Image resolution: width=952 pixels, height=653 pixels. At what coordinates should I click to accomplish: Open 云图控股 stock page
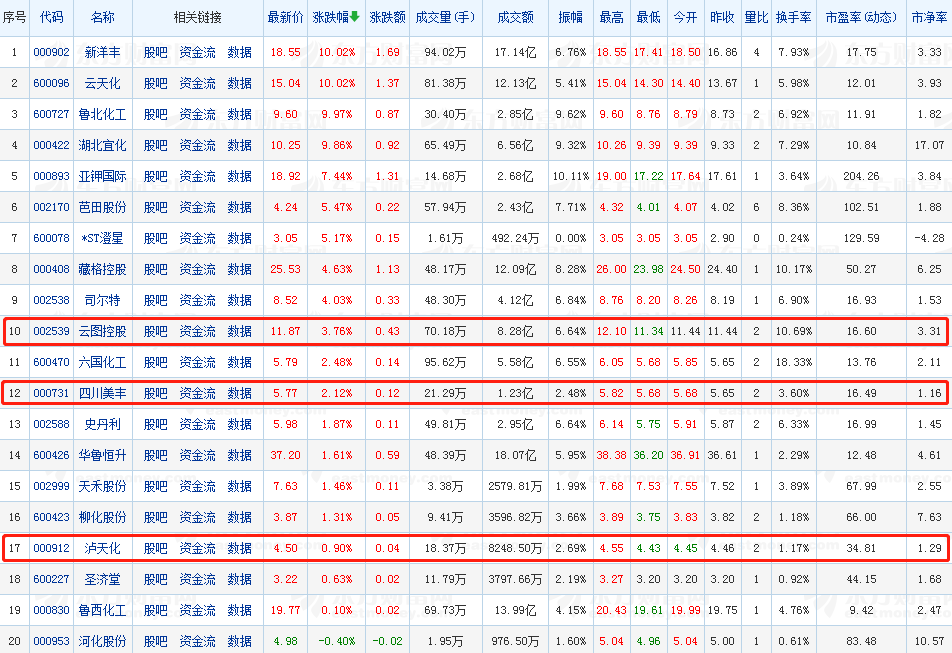(102, 331)
